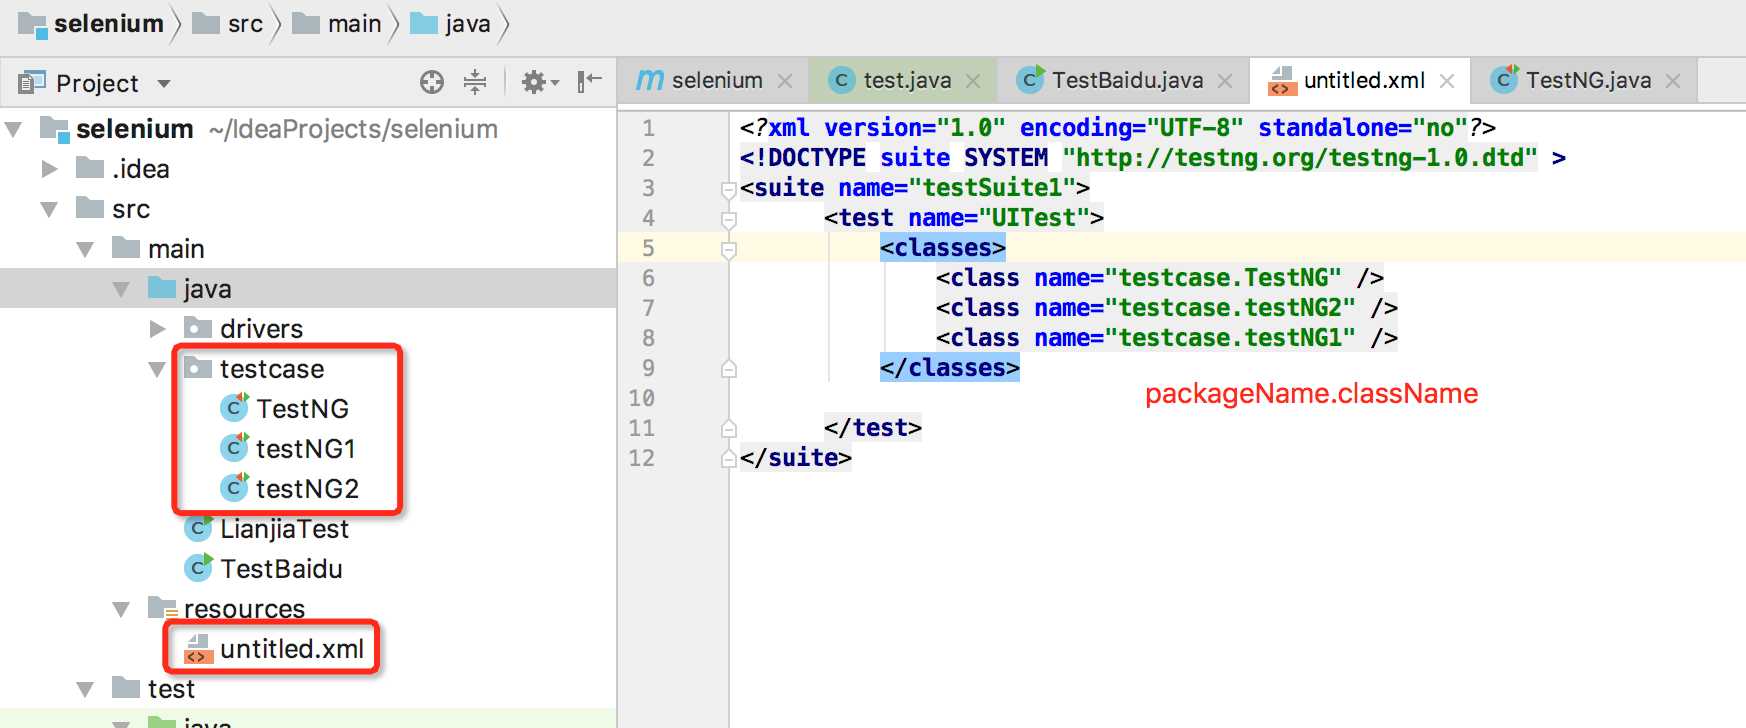The image size is (1746, 728).
Task: Expand the drivers package
Action: [x=157, y=329]
